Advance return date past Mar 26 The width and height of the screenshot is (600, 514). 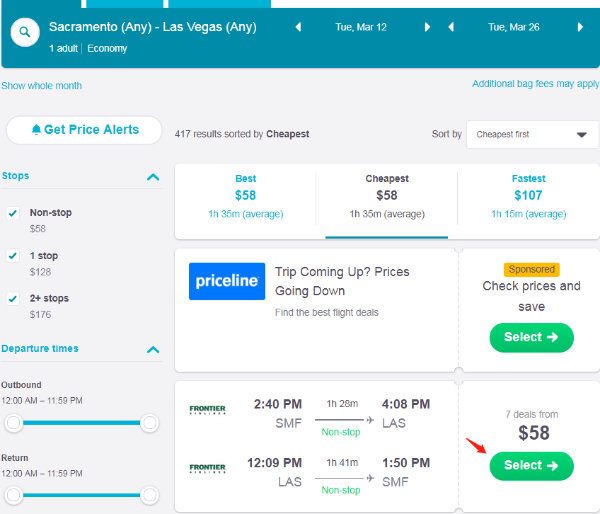point(580,27)
